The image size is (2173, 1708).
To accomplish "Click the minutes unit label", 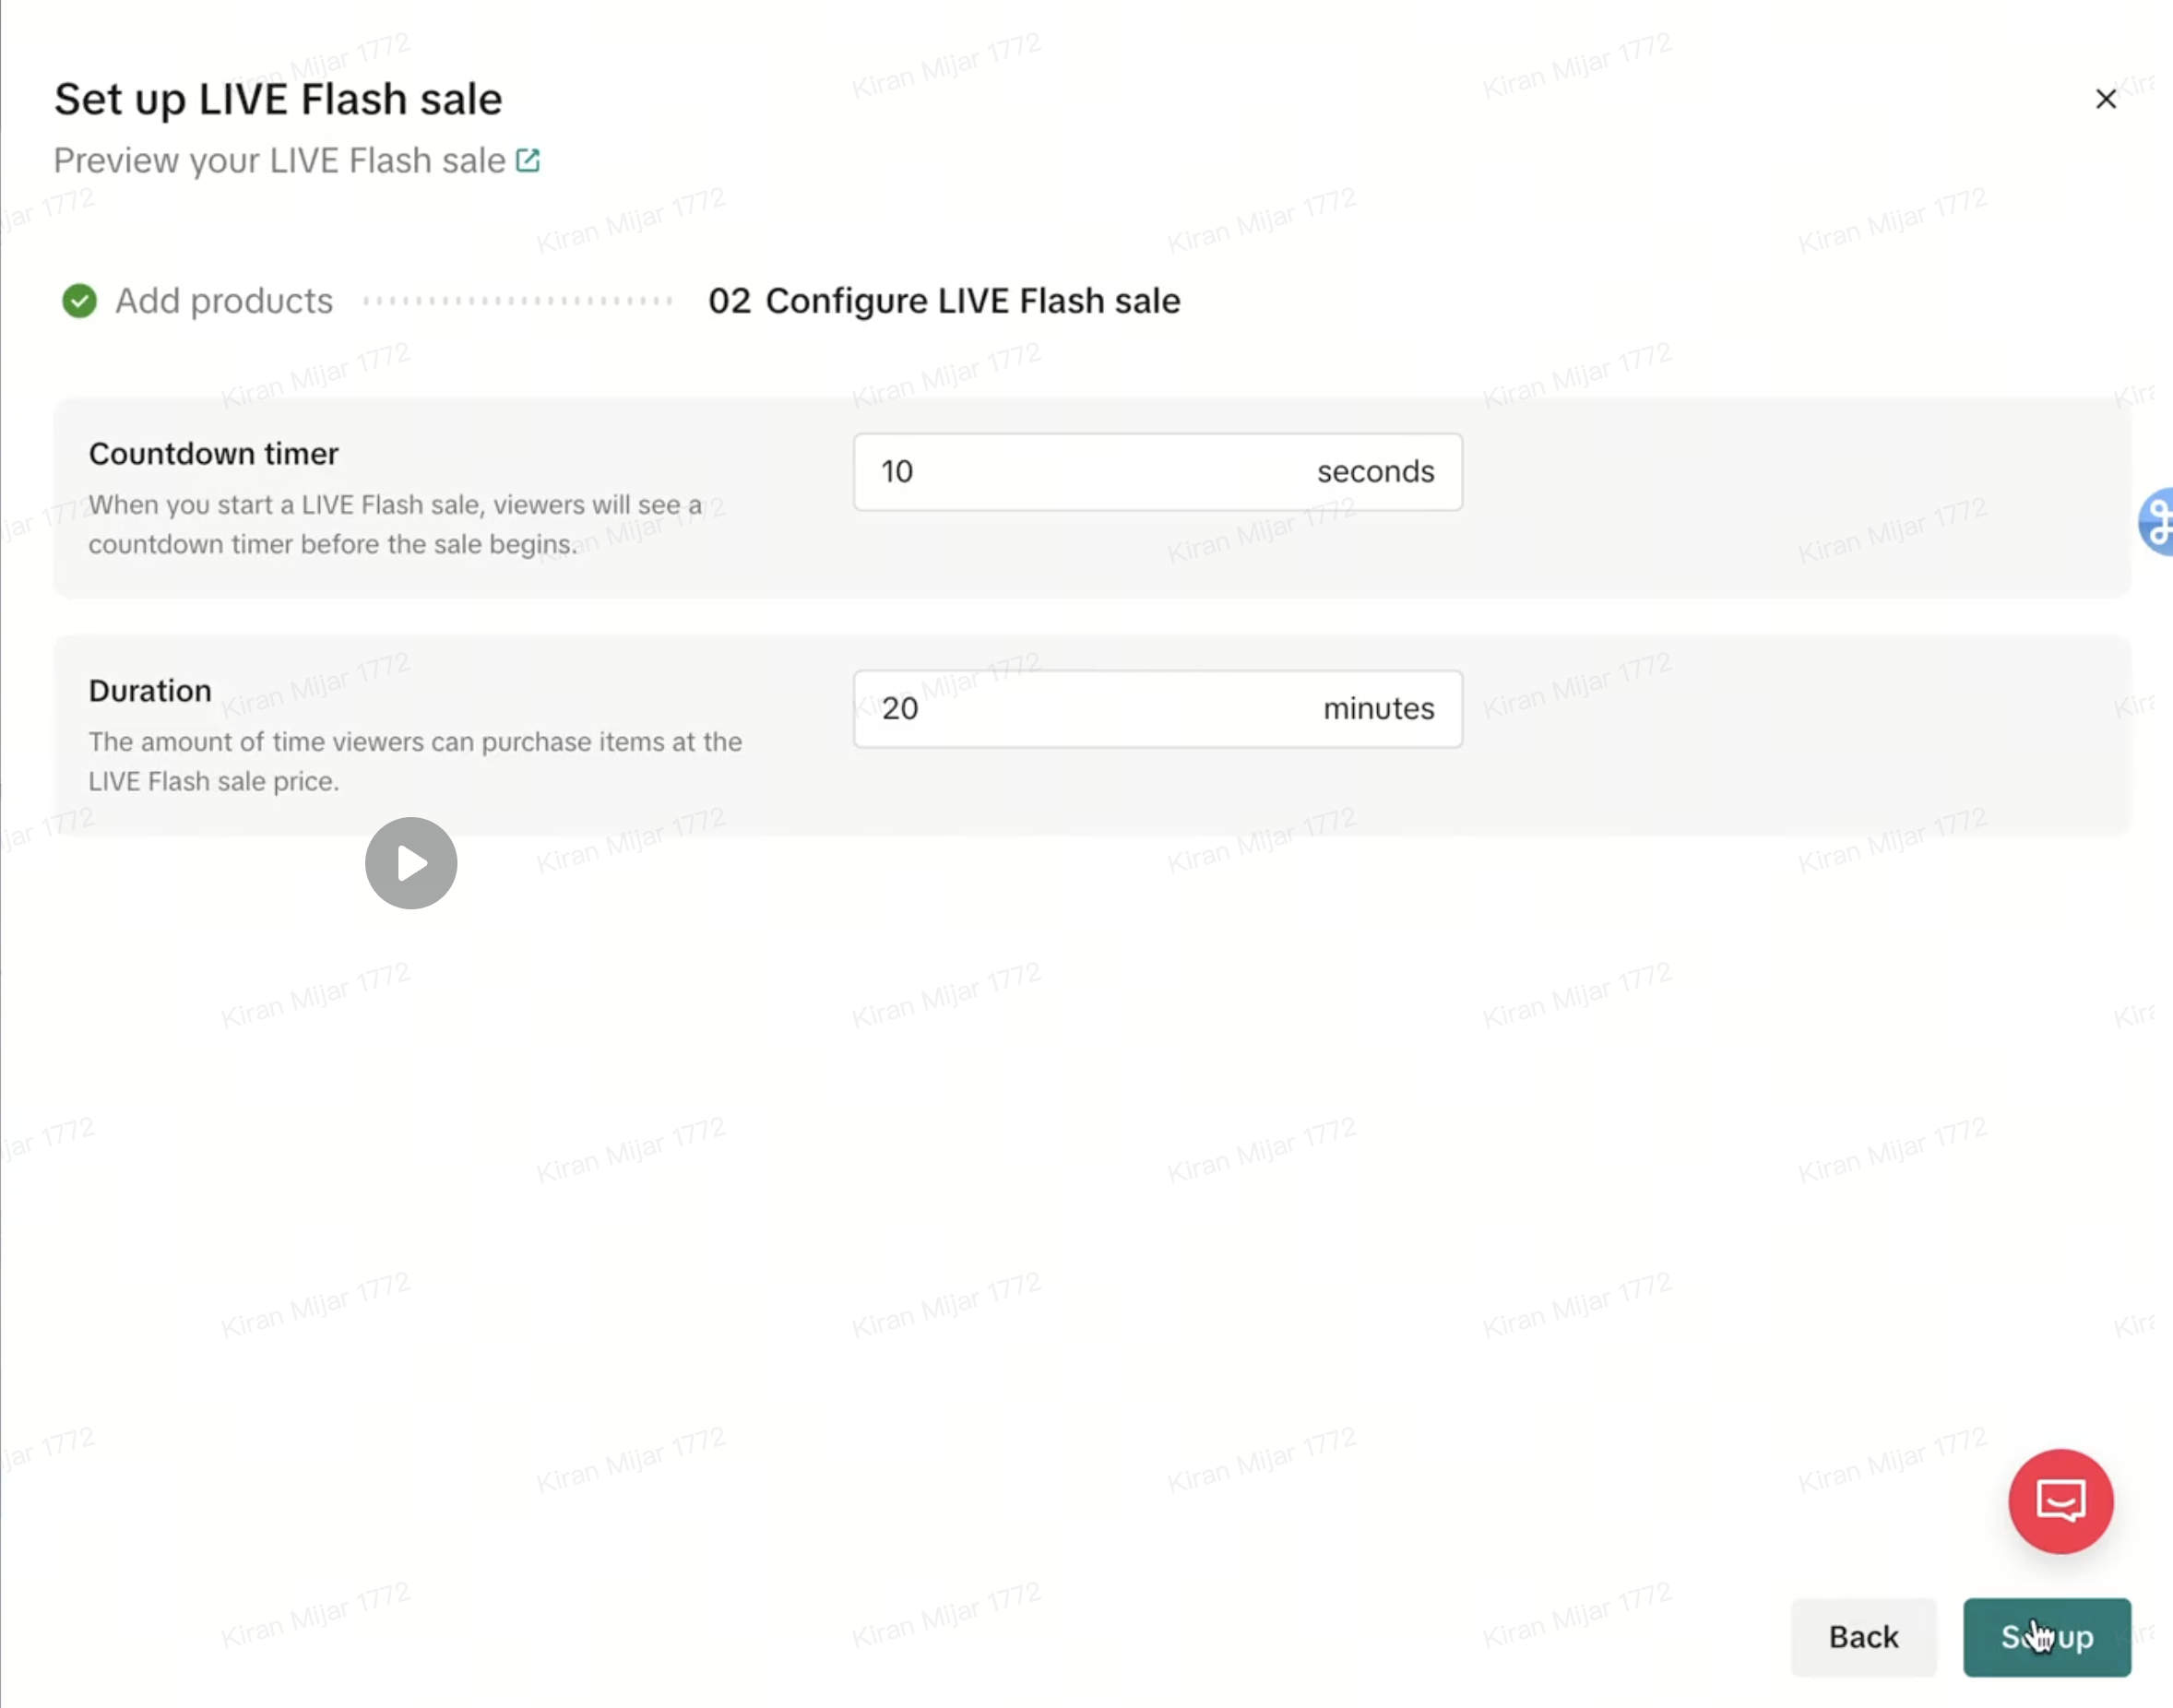I will click(x=1378, y=709).
